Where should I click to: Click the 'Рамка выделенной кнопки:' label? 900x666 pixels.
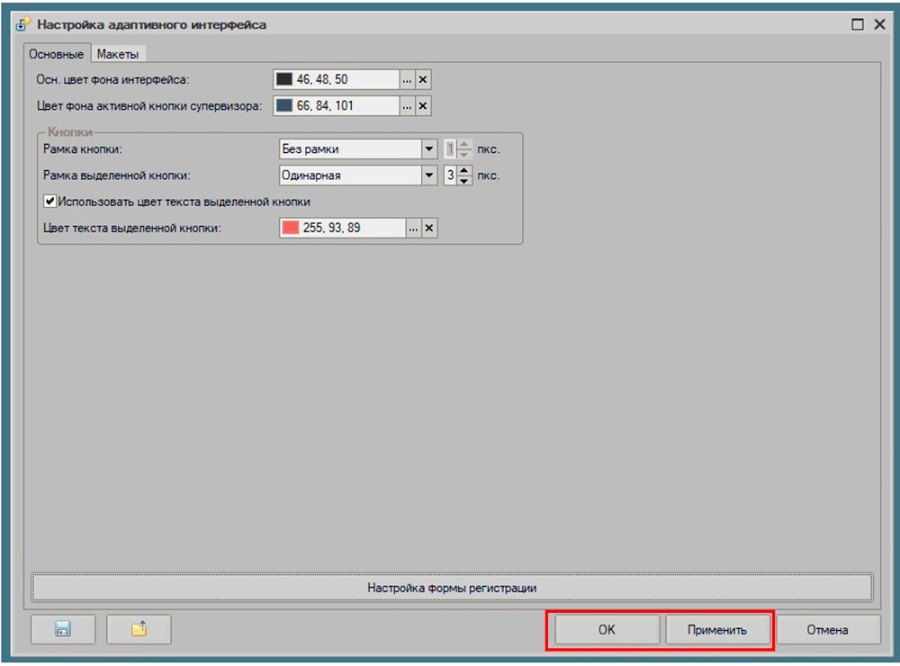[117, 175]
